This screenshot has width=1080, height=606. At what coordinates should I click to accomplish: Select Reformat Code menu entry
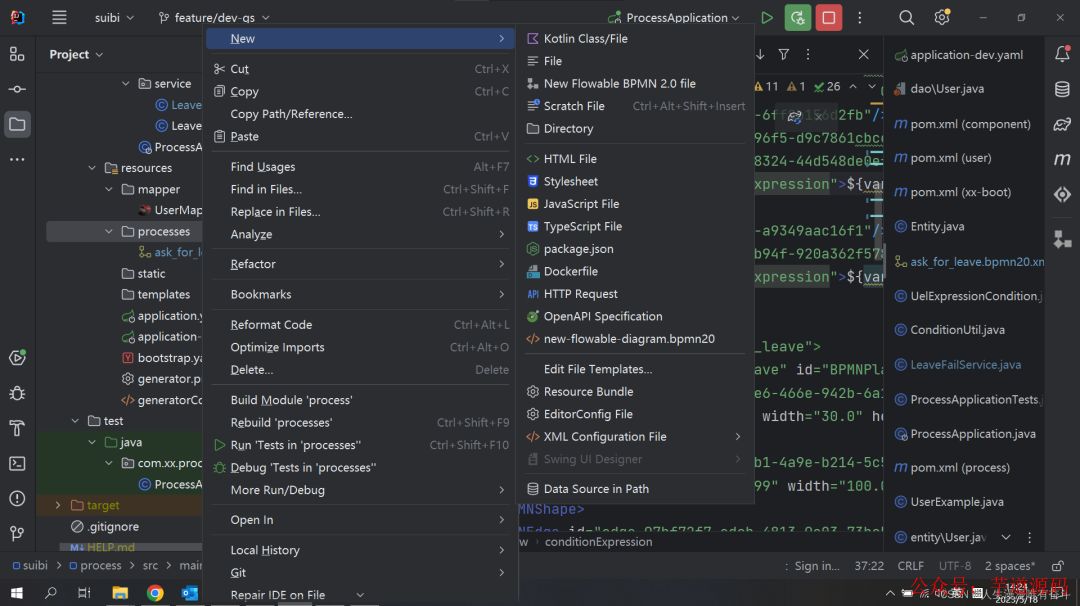tap(360, 324)
